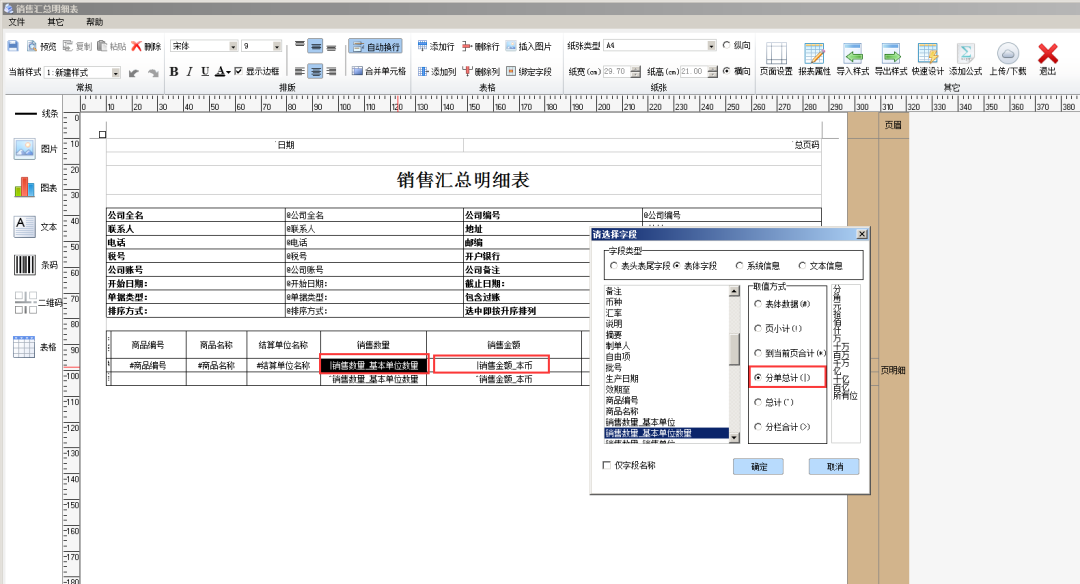Select the 线条 line tool in sidebar
Screen dimensions: 1080x584
coord(25,113)
